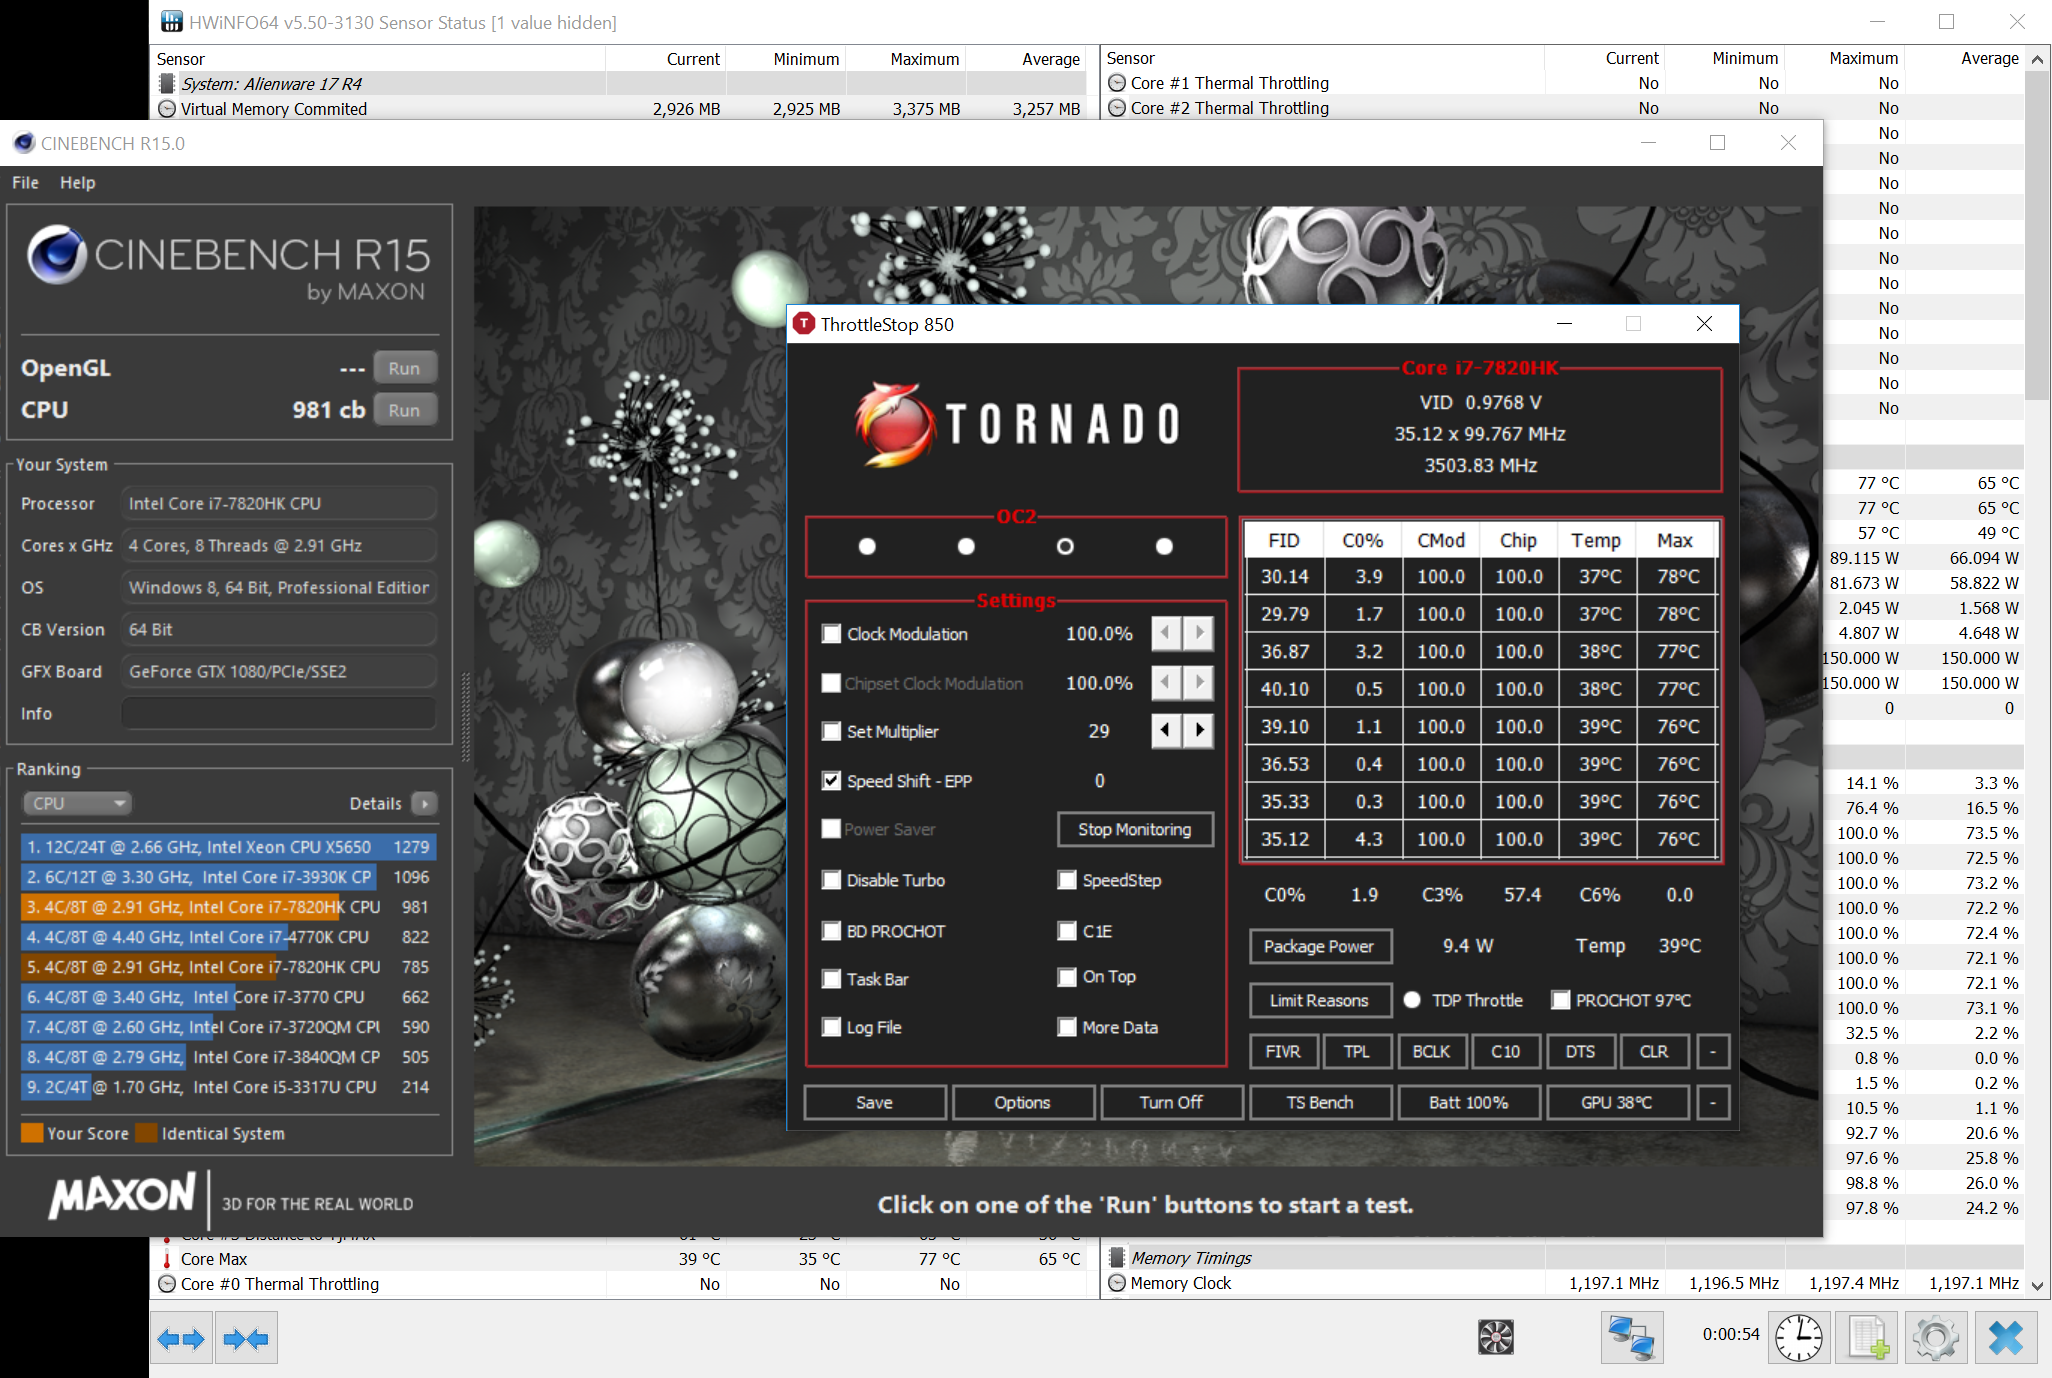Click the Virtual Memory Commited sensor icon
Viewport: 2052px width, 1378px height.
pos(167,109)
